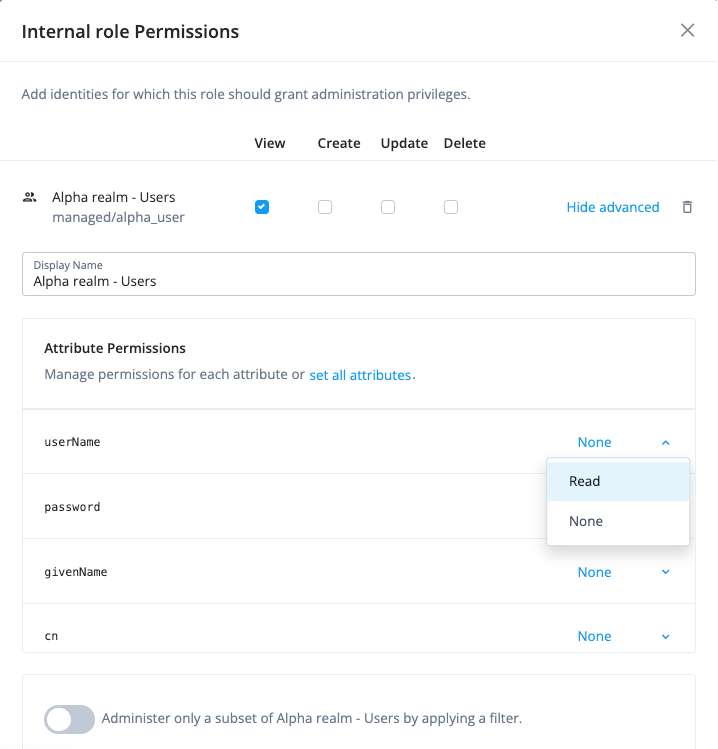Toggle the filter subset switch

click(x=69, y=719)
